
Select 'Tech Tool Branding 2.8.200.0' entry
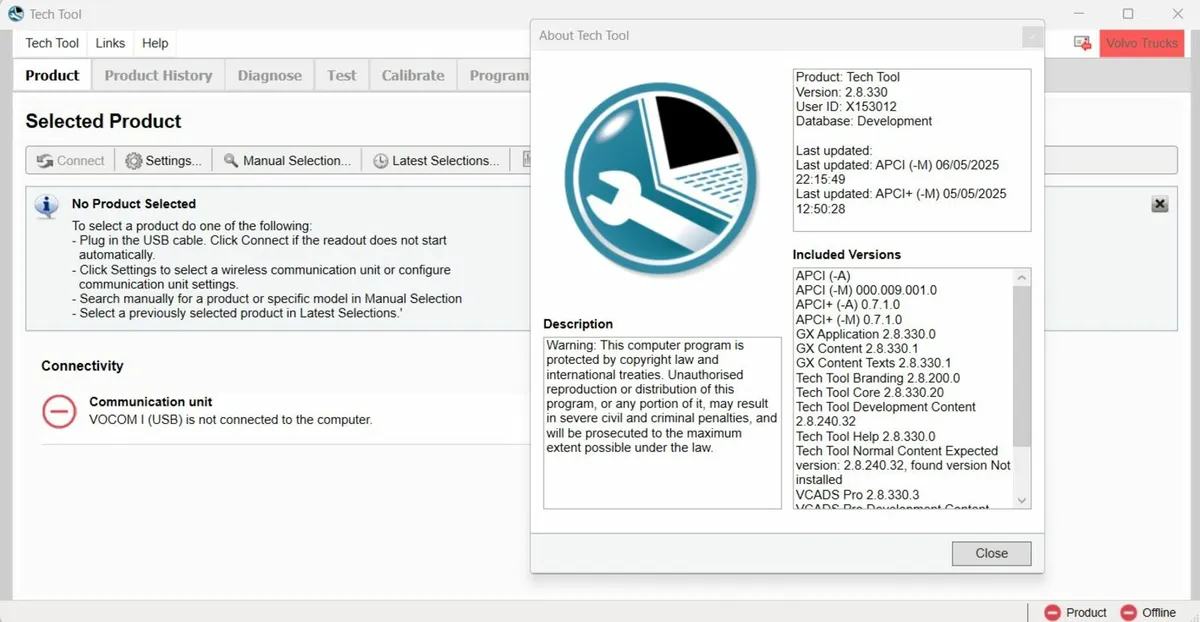click(x=878, y=378)
